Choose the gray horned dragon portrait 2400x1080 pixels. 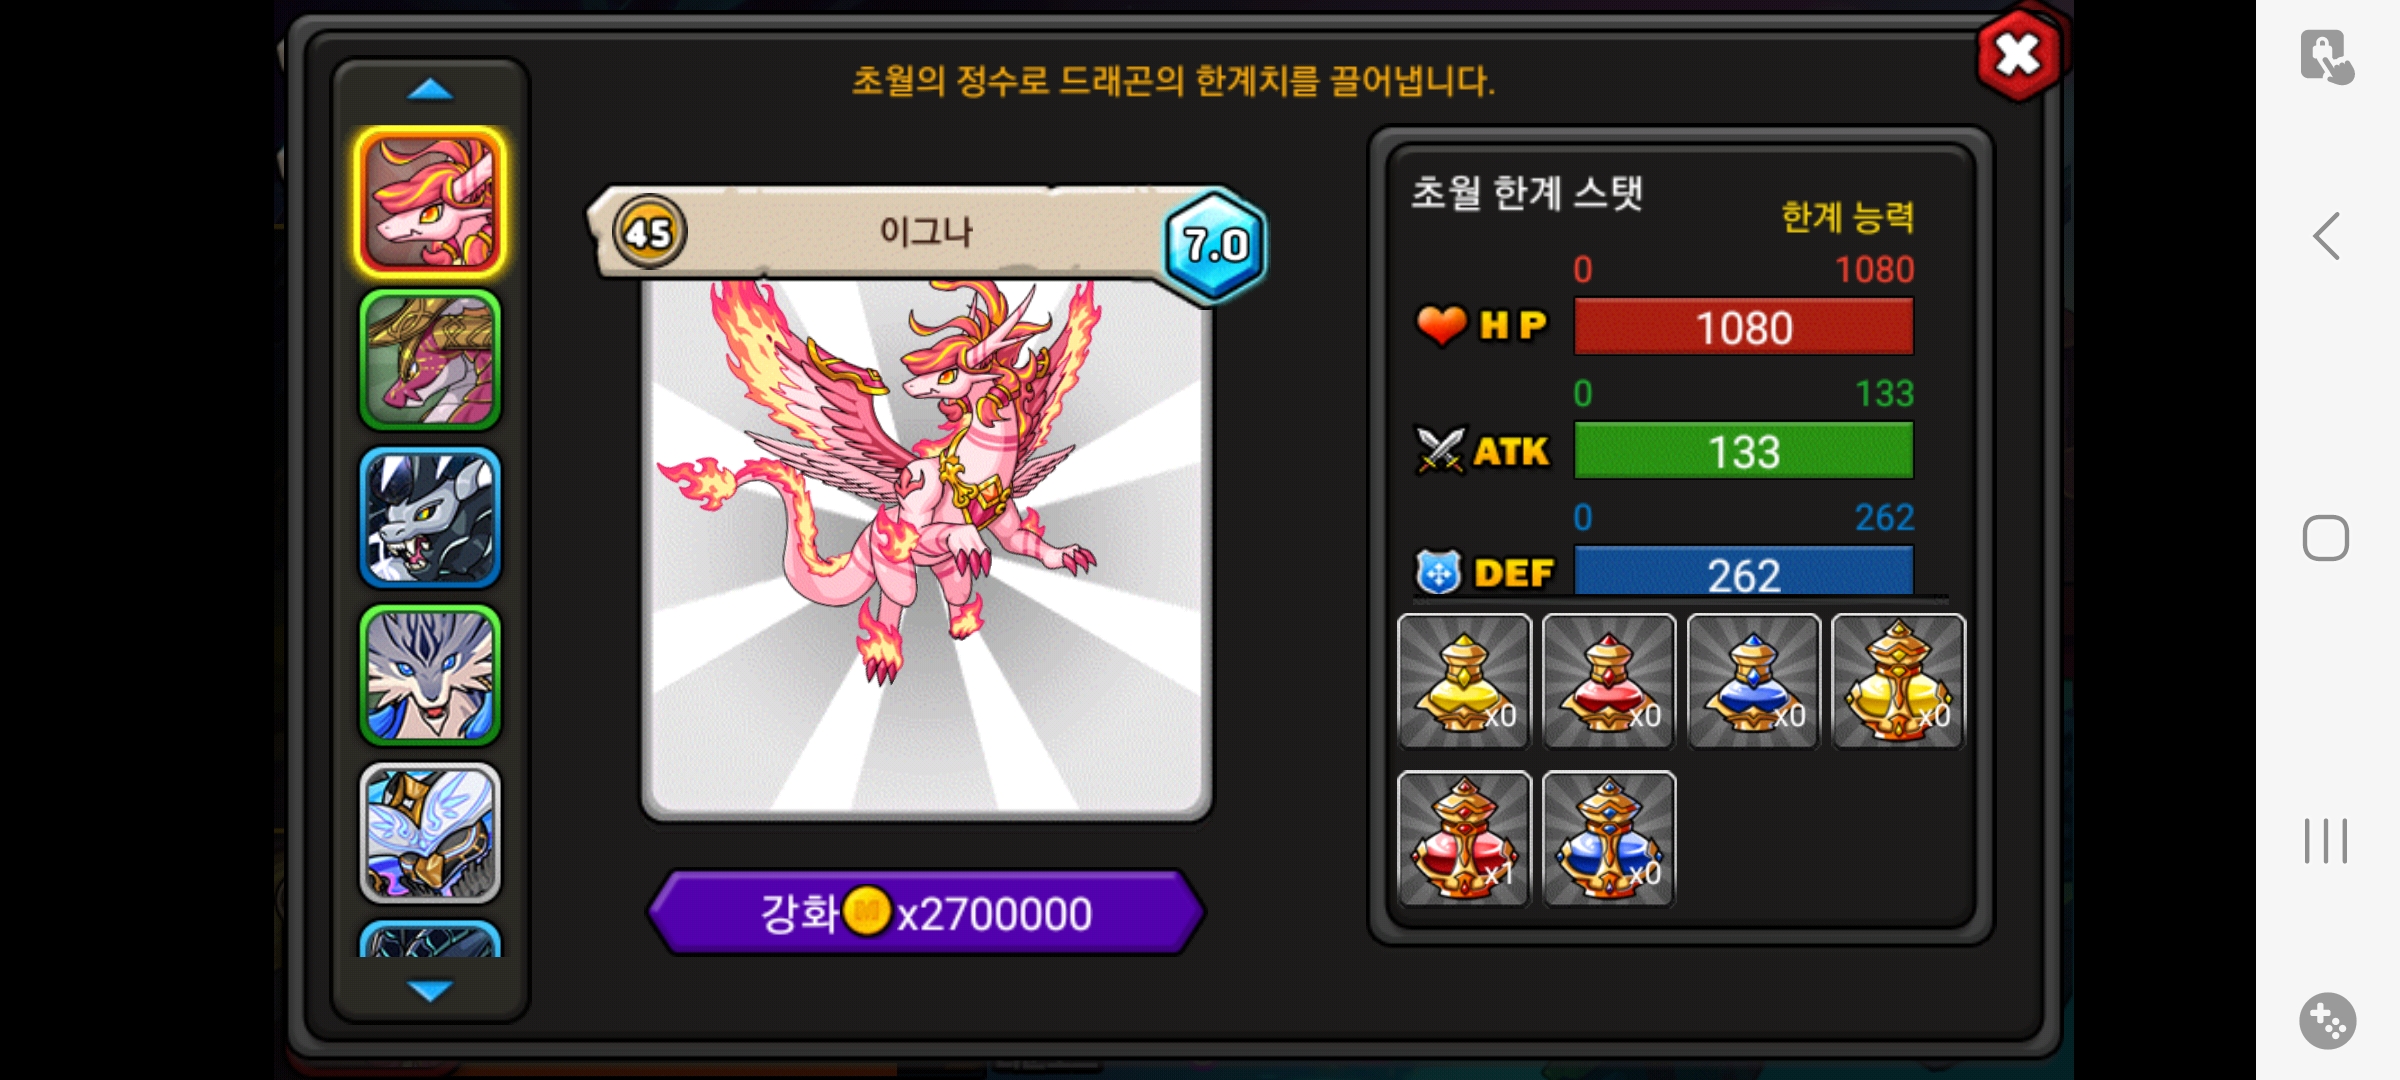pyautogui.click(x=430, y=517)
